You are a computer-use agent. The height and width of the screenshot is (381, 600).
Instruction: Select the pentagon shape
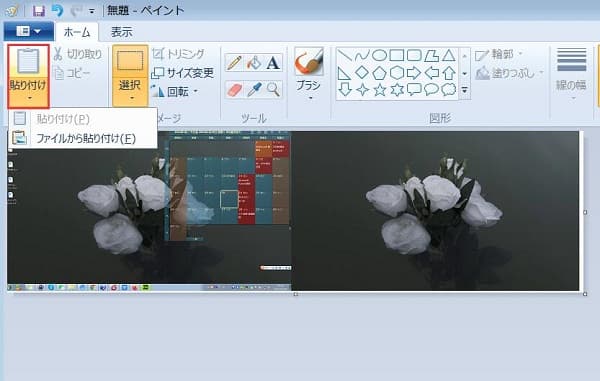[379, 73]
